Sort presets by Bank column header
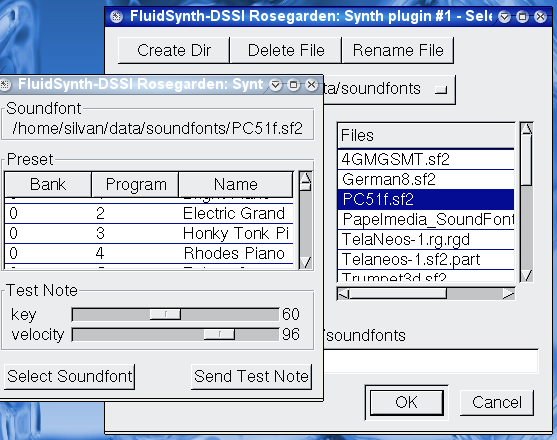The image size is (557, 440). pyautogui.click(x=48, y=184)
